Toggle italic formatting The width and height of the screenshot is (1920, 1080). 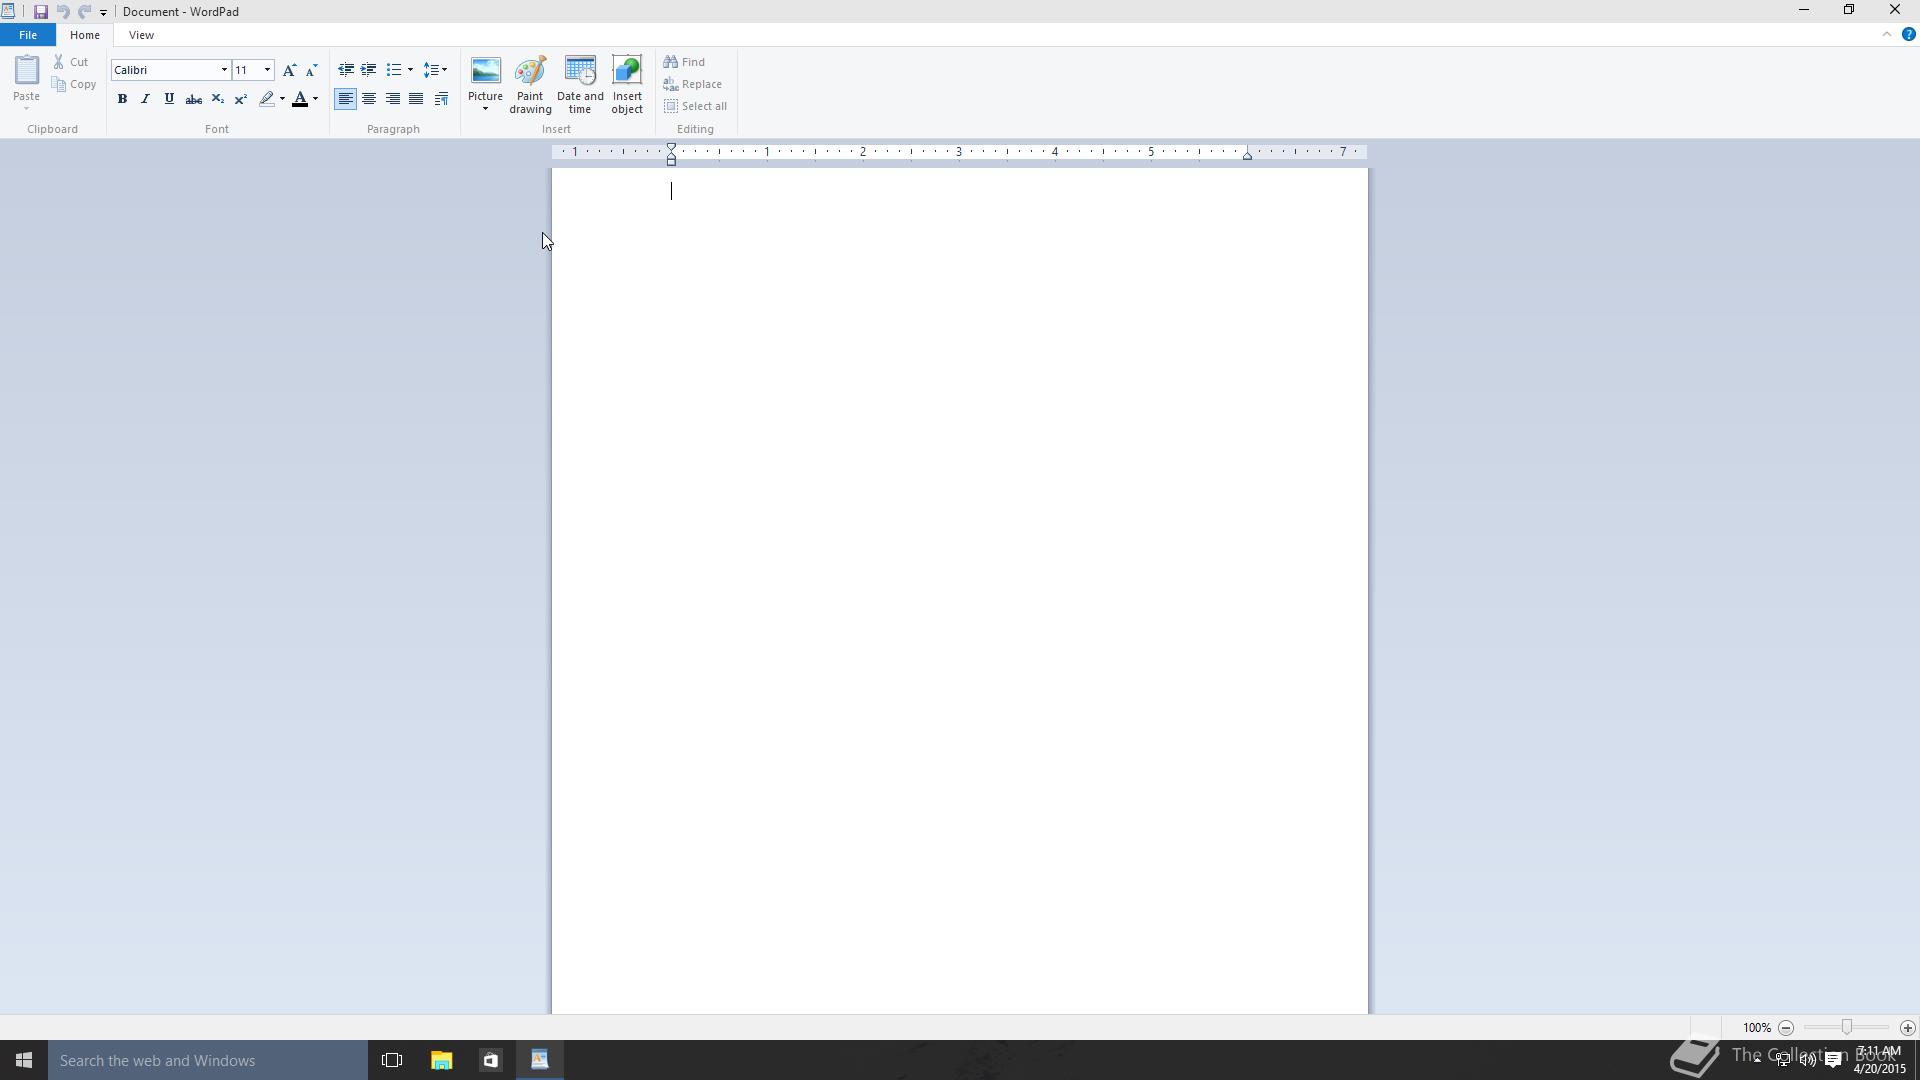point(145,99)
